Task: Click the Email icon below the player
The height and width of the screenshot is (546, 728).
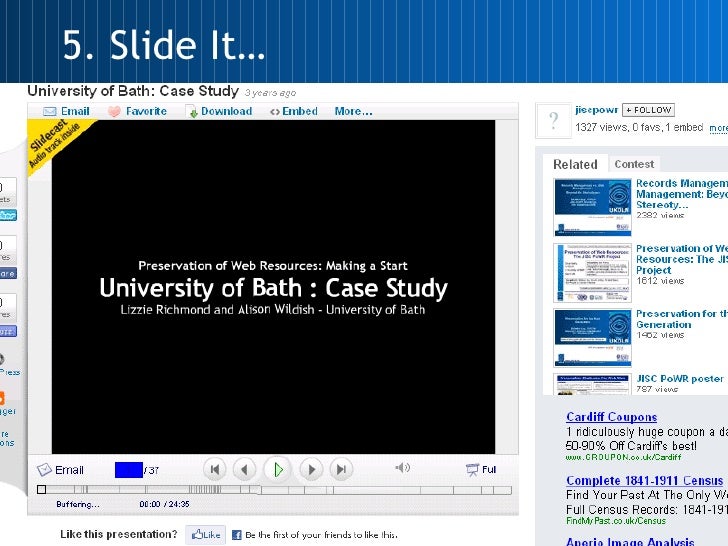Action: [x=44, y=470]
